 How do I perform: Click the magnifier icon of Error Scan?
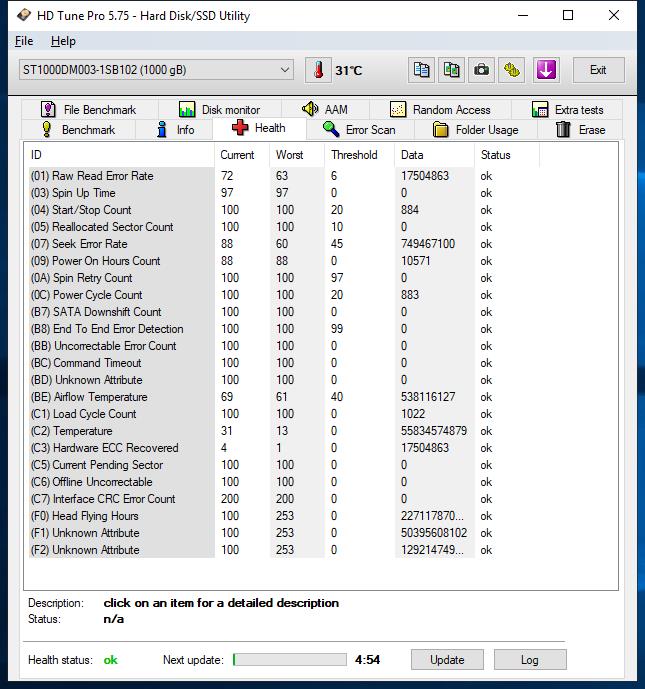(x=331, y=130)
